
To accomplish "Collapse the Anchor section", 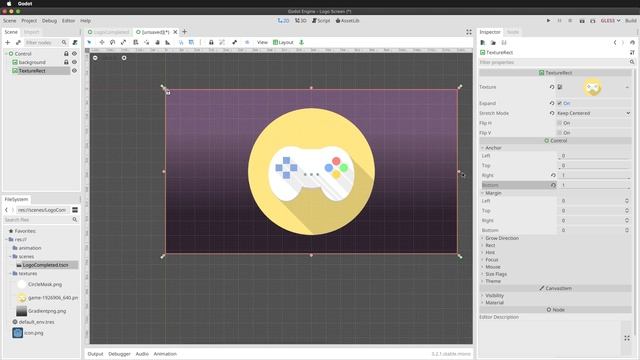I will pos(493,148).
